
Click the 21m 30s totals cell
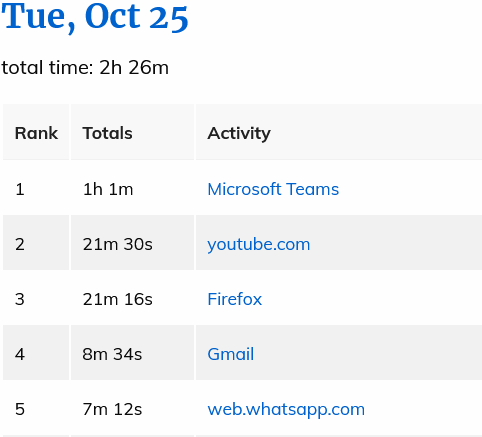coord(132,243)
